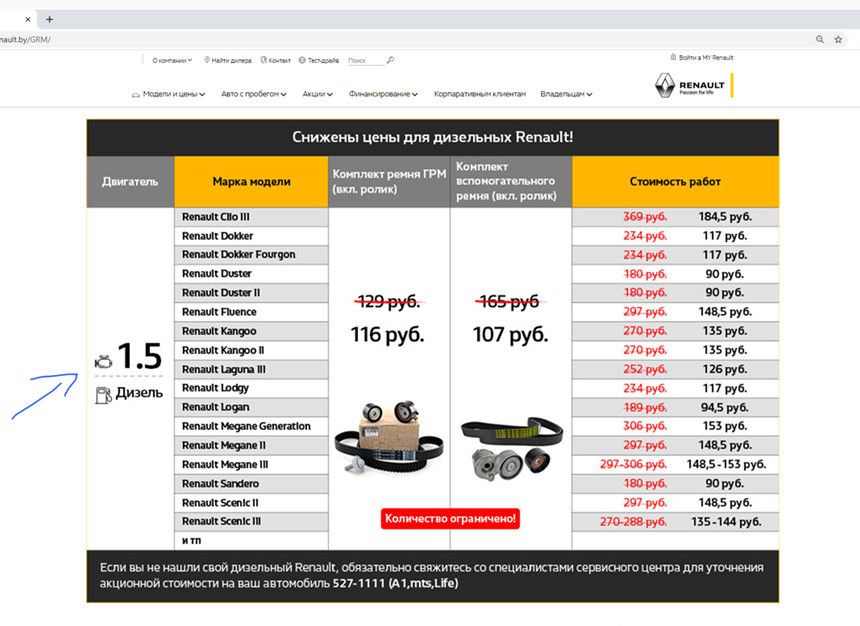Expand the 'О компании' dropdown

point(172,60)
